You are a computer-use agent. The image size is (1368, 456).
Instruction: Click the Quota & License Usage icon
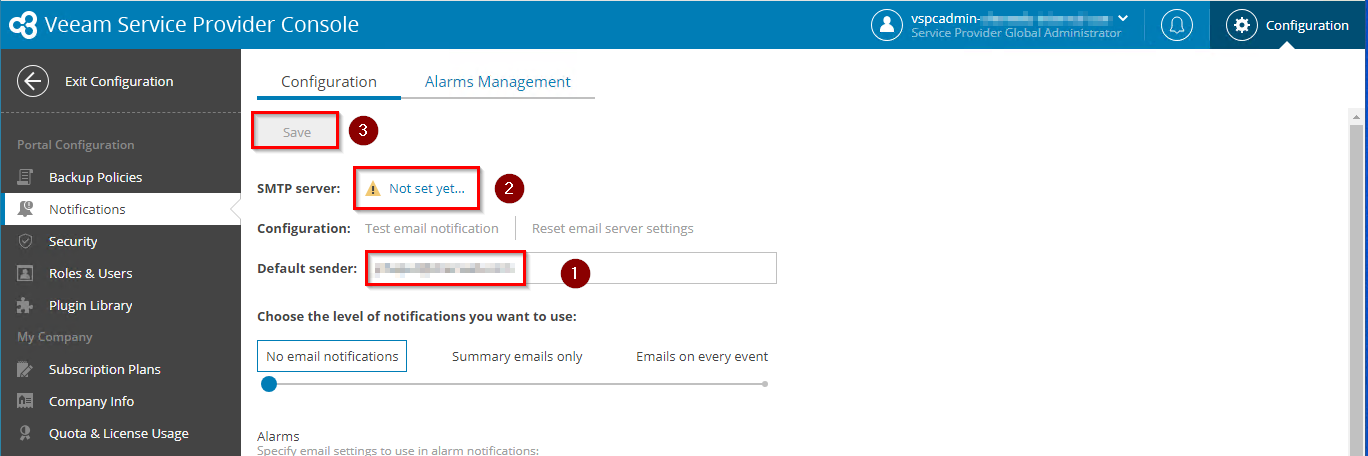coord(26,433)
